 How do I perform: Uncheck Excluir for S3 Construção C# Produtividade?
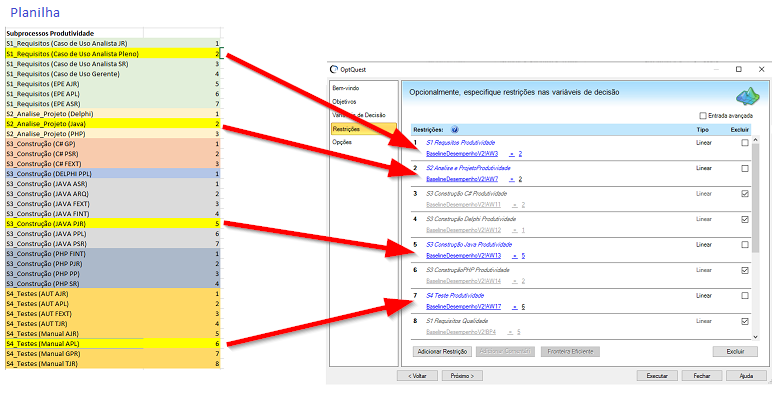point(745,194)
